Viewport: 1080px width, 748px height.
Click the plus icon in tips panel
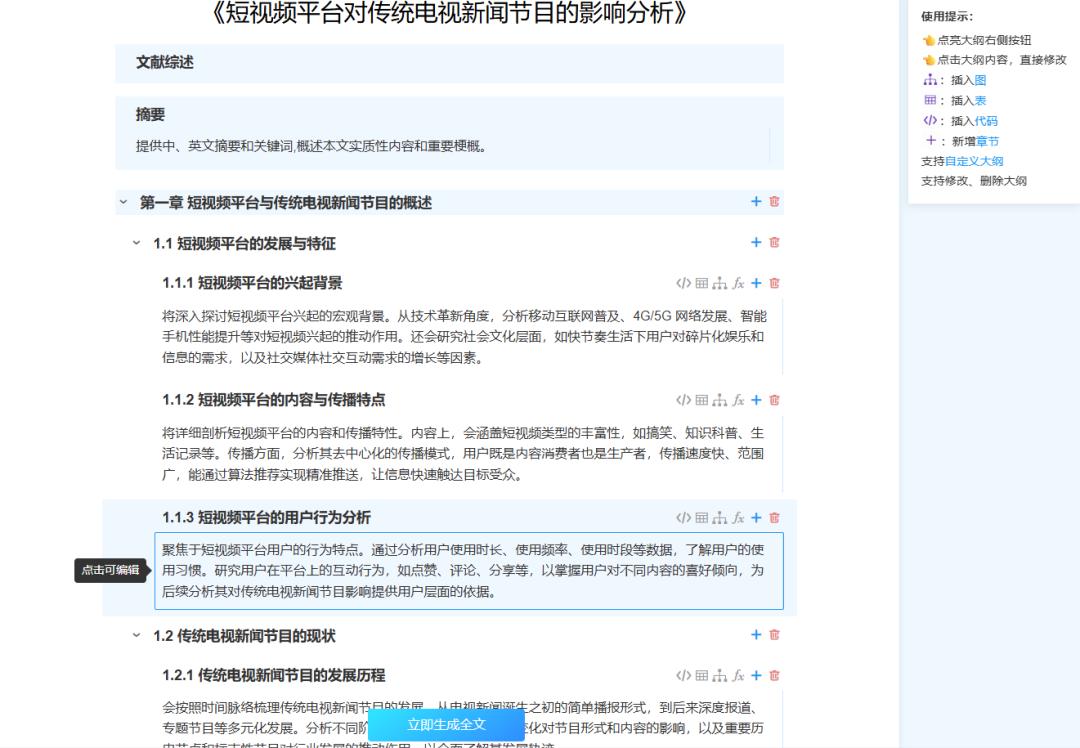point(931,141)
